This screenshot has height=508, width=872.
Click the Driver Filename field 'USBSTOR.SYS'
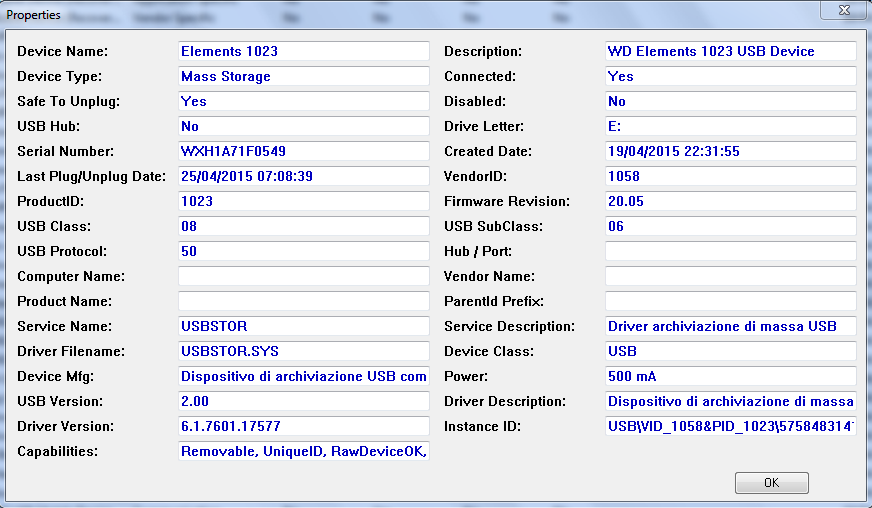304,352
